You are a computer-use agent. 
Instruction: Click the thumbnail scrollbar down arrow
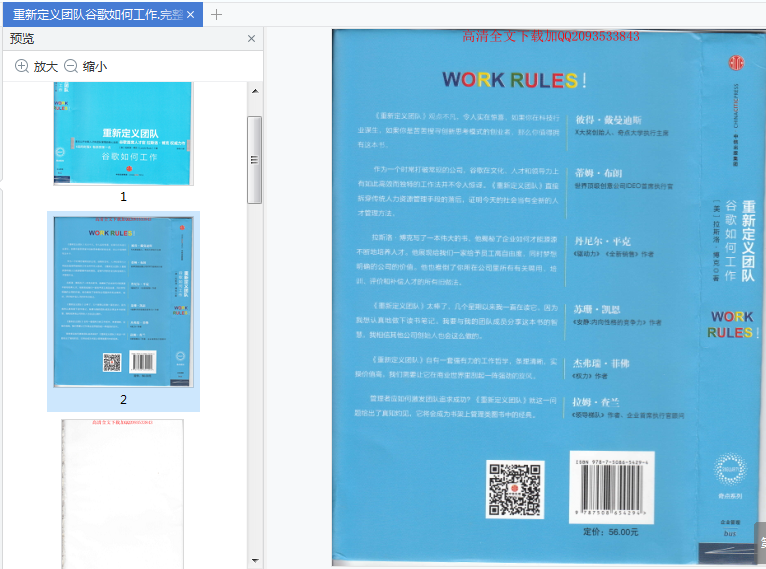click(x=255, y=560)
